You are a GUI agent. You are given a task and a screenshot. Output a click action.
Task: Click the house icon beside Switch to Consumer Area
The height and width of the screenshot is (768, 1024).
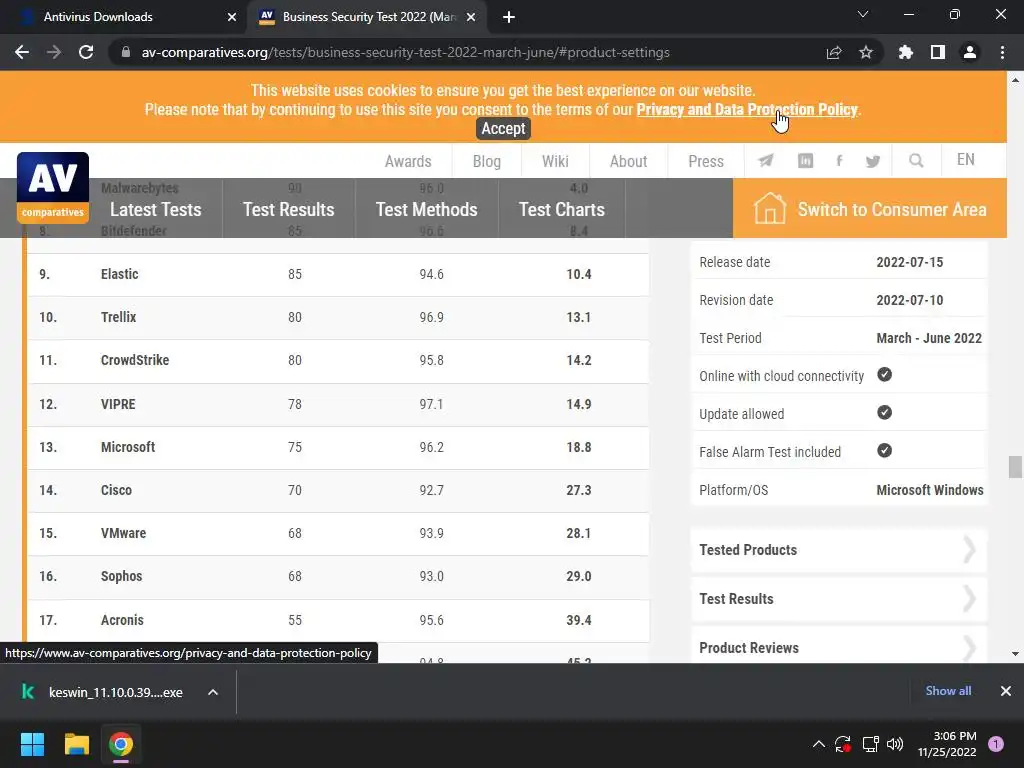pos(769,209)
